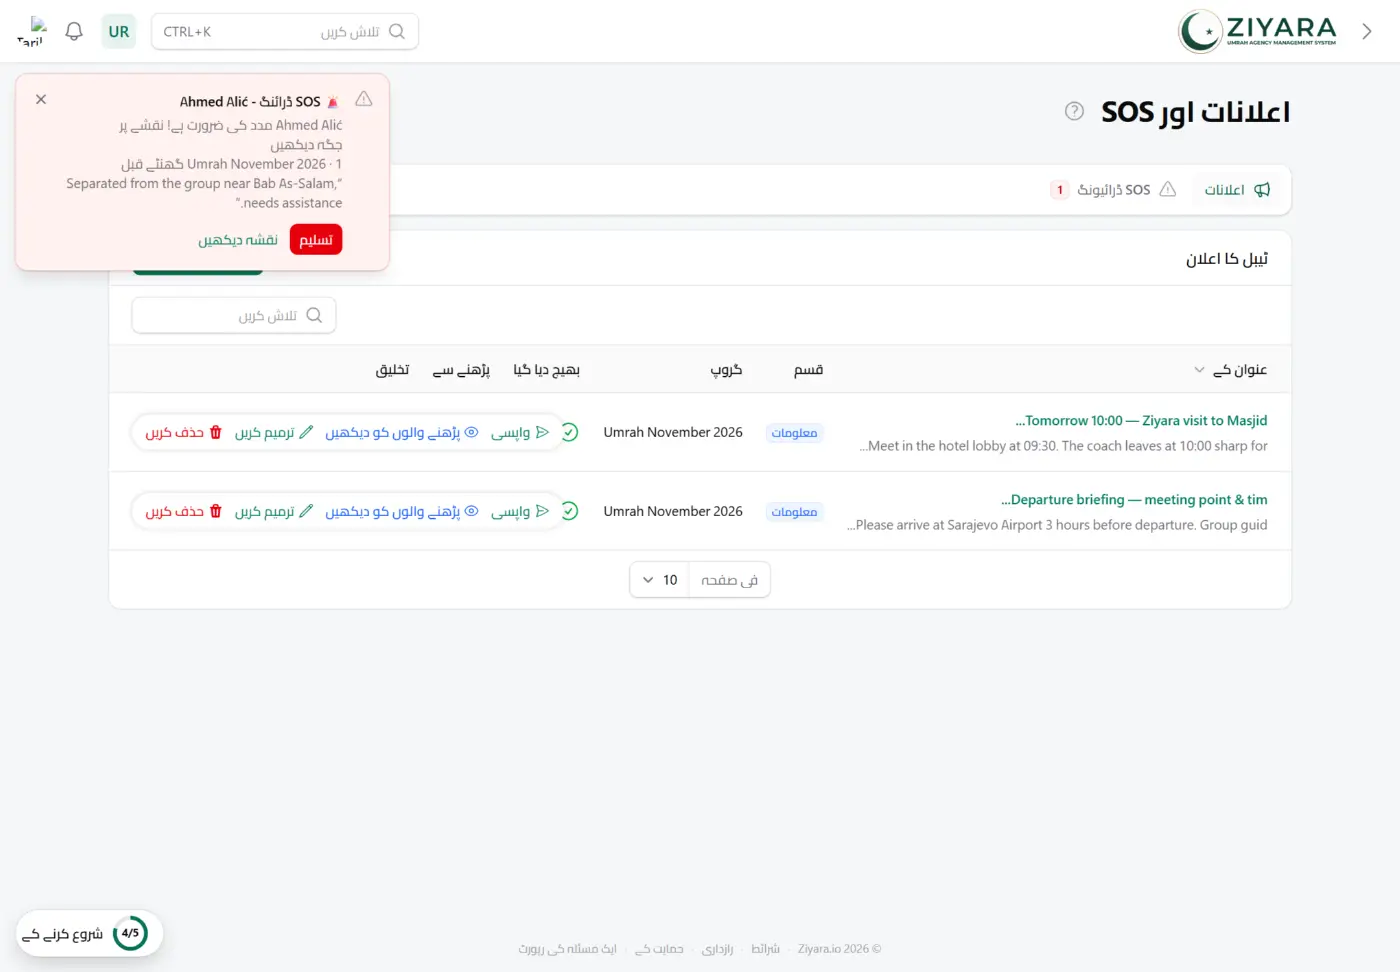
Task: Sort by the عنوان کے column
Action: (x=1231, y=370)
